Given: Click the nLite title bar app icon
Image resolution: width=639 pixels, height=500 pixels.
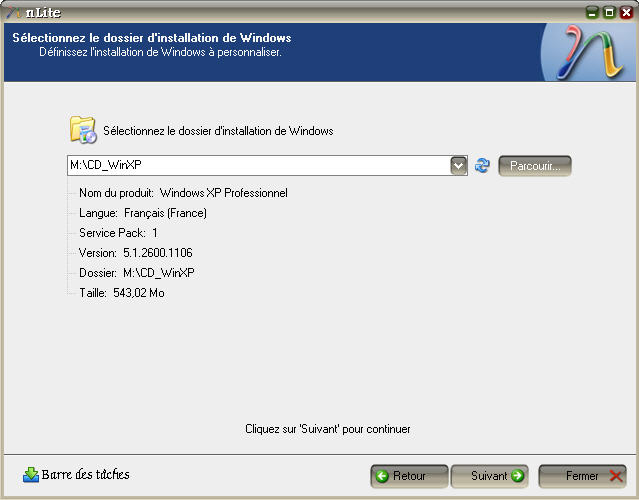Looking at the screenshot, I should pyautogui.click(x=13, y=12).
